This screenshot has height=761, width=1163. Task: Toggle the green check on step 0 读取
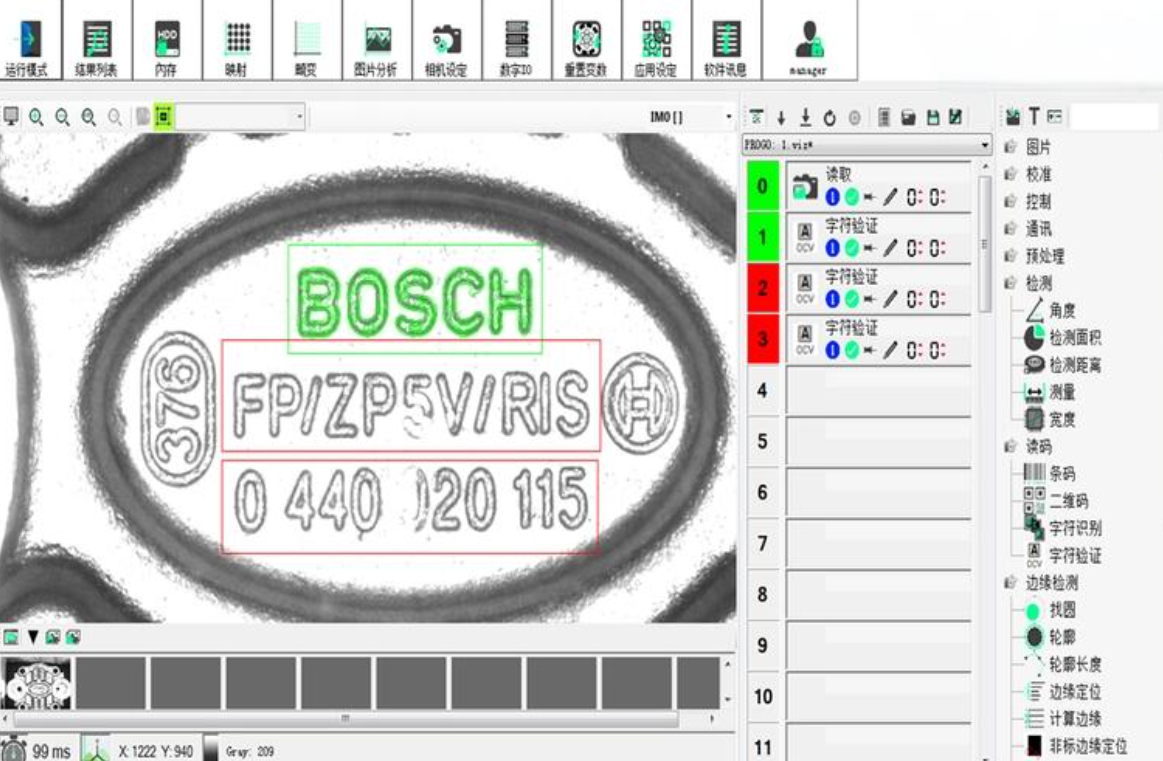coord(851,197)
